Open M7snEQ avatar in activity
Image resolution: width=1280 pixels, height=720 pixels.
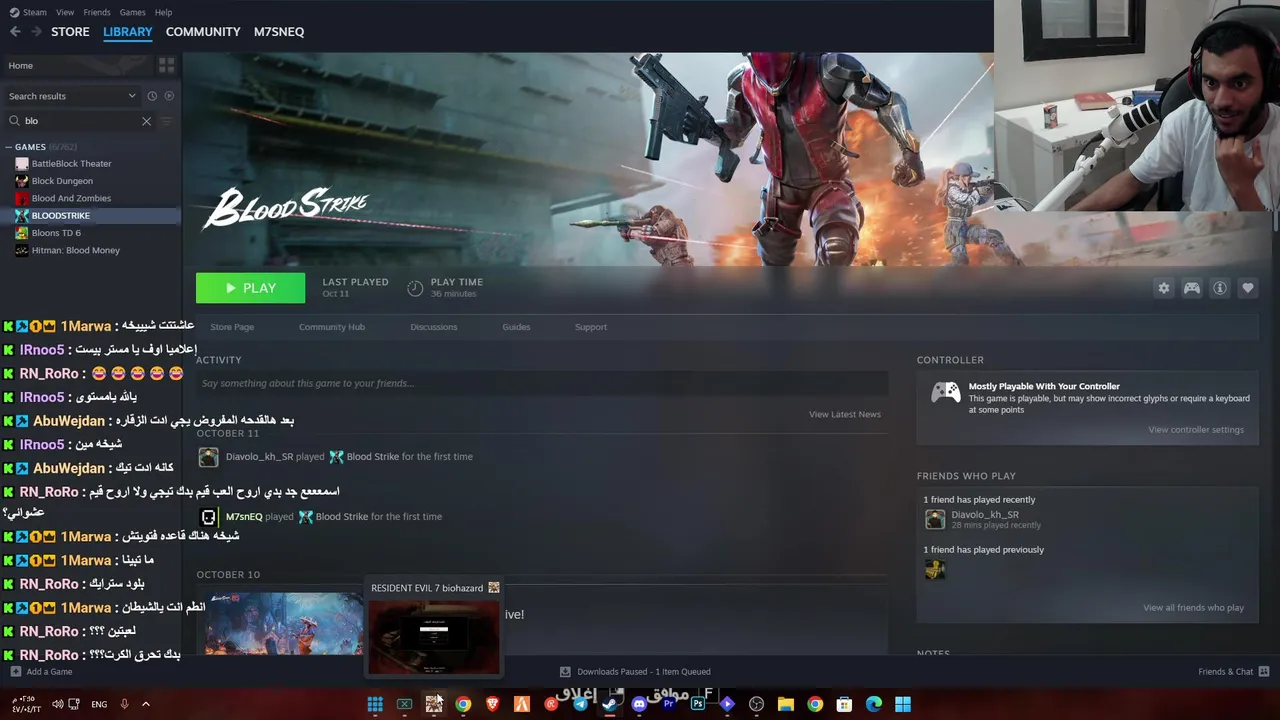click(208, 517)
